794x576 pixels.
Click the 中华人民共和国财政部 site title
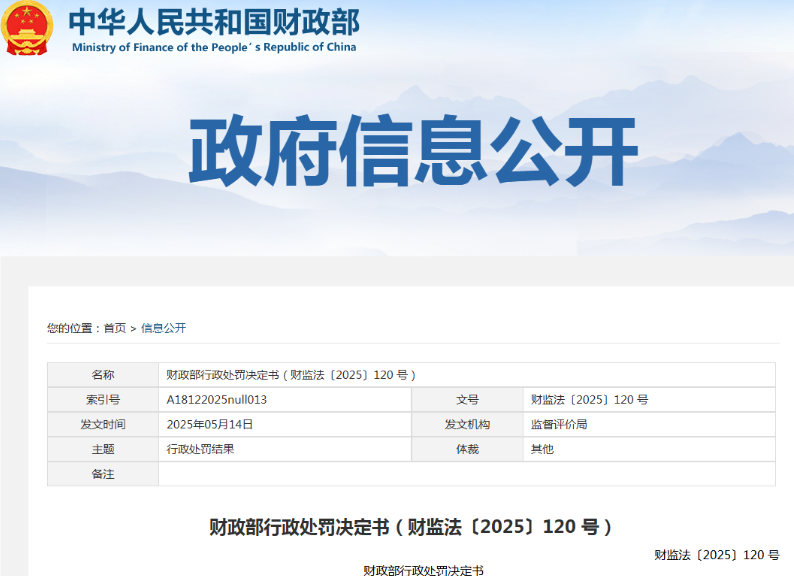click(x=214, y=21)
